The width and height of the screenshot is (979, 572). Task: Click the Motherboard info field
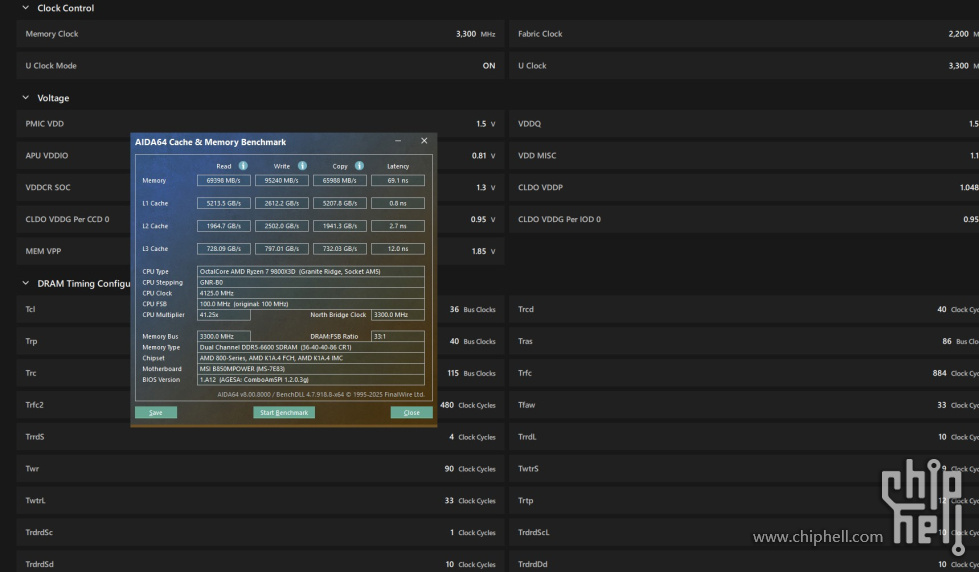coord(310,368)
